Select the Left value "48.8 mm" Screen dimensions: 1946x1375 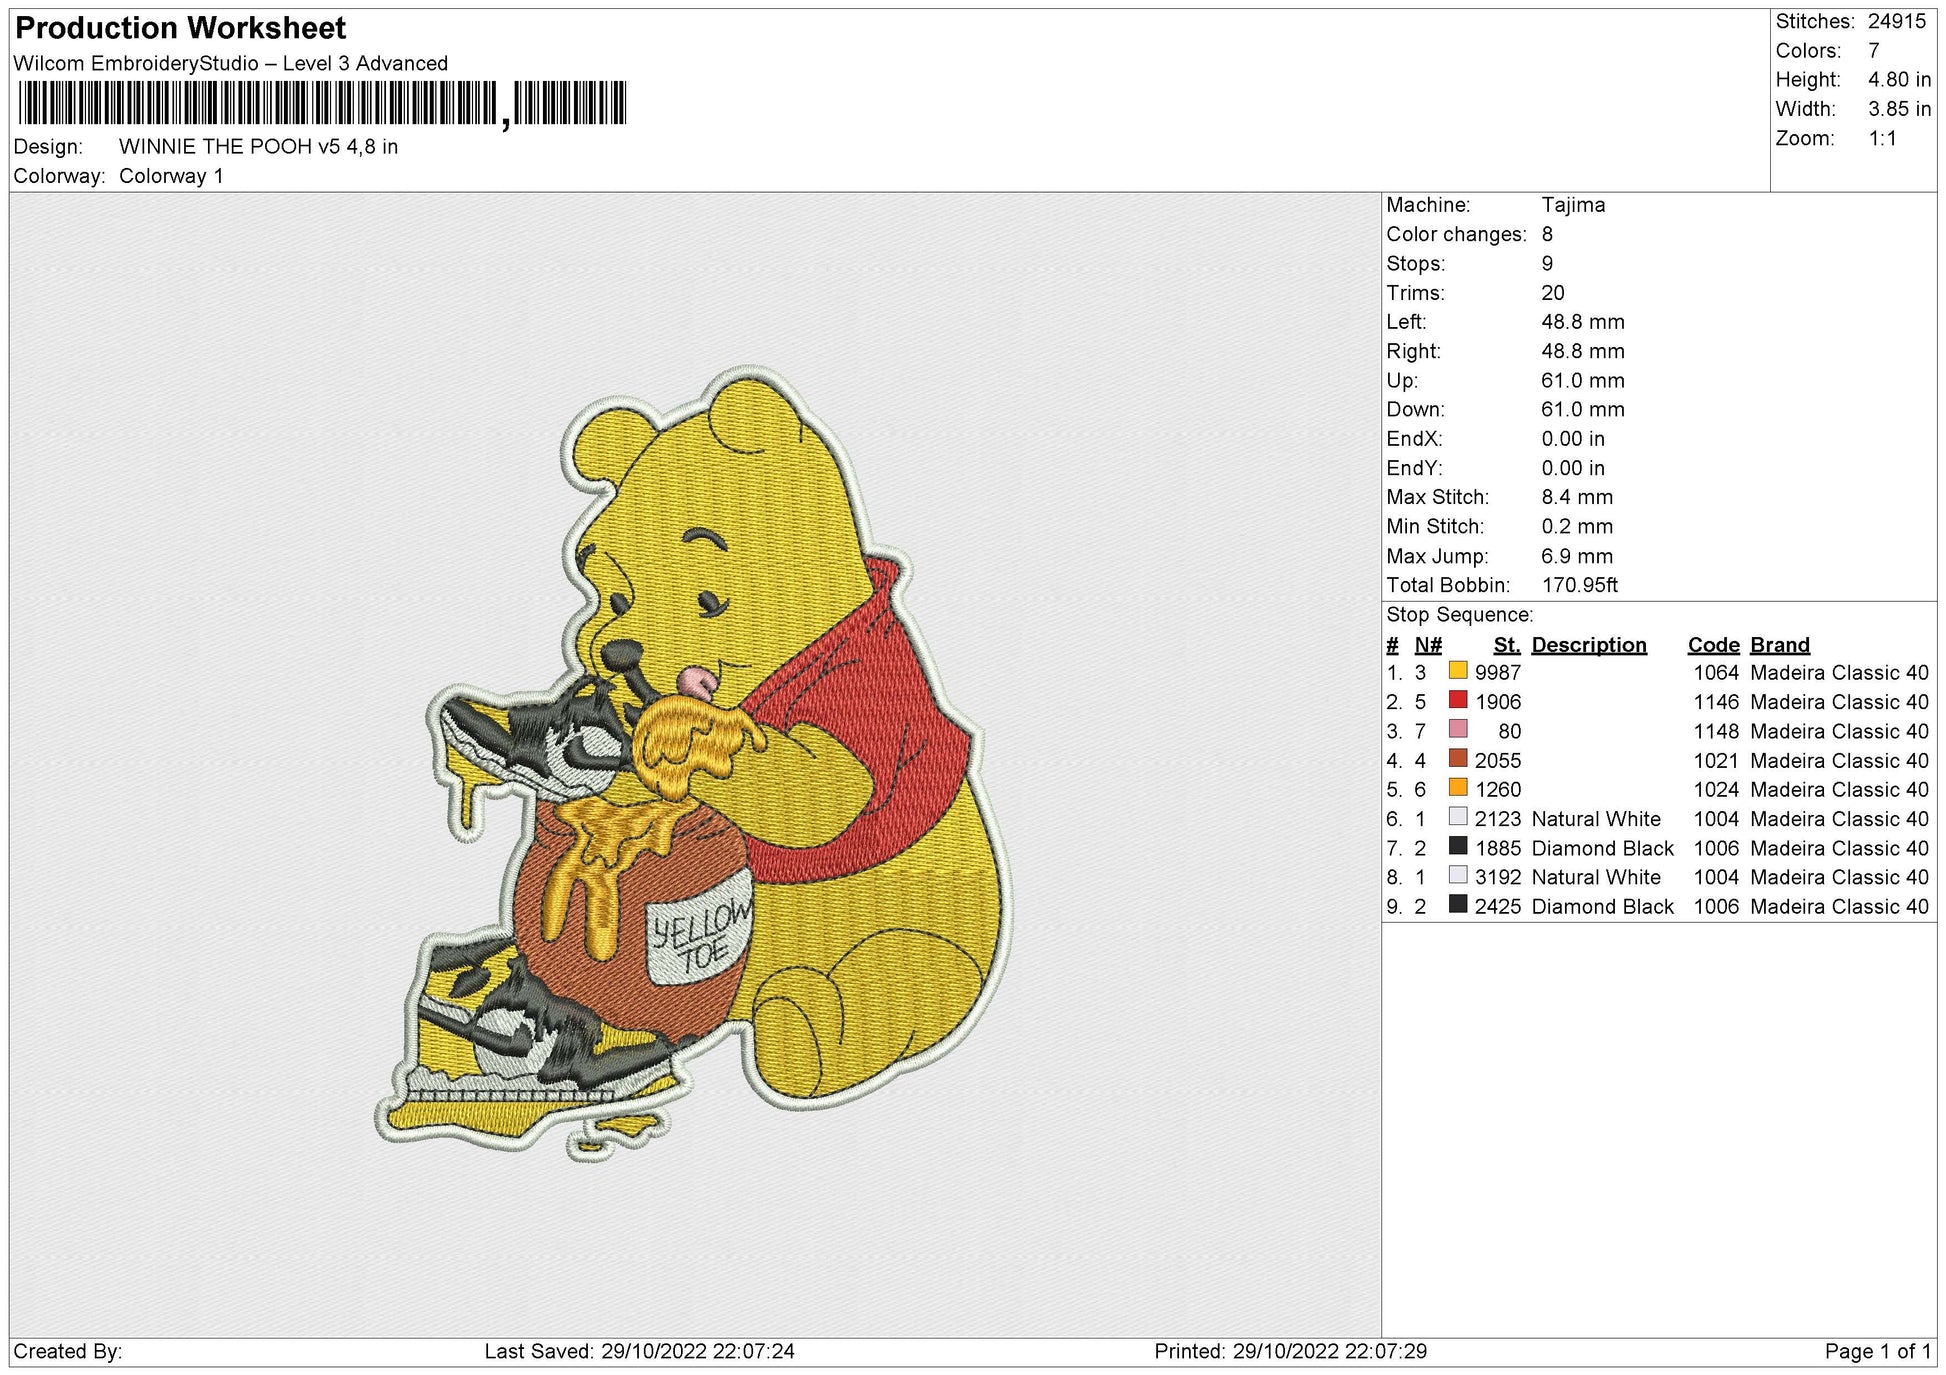tap(1583, 322)
